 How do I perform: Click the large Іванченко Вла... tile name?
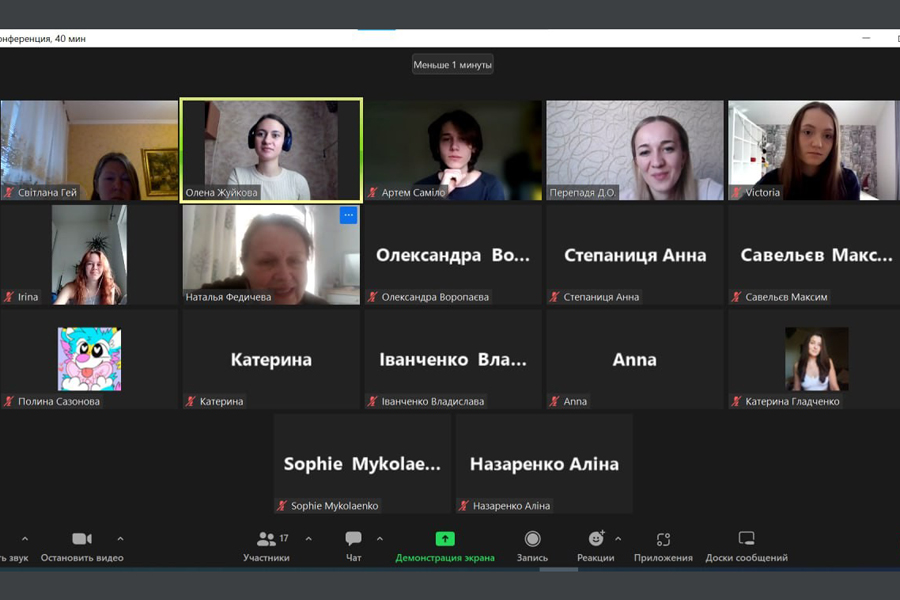pos(453,360)
